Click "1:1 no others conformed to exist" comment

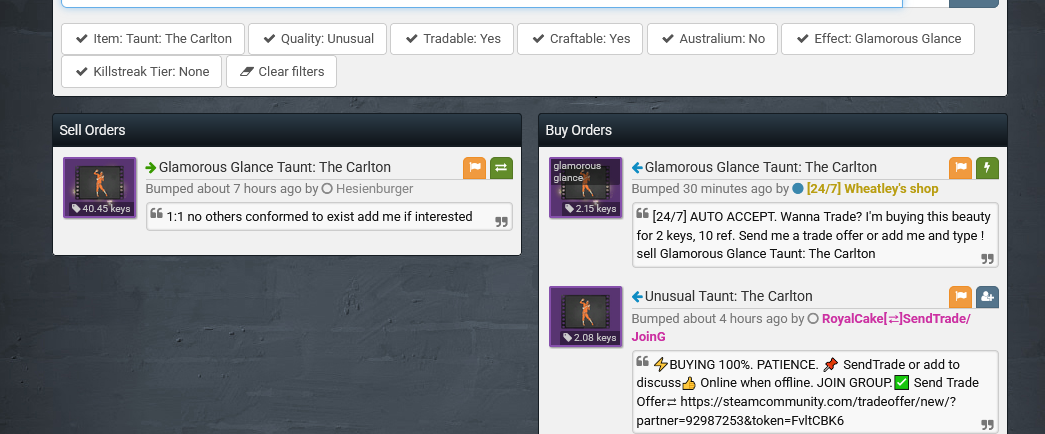[x=329, y=217]
